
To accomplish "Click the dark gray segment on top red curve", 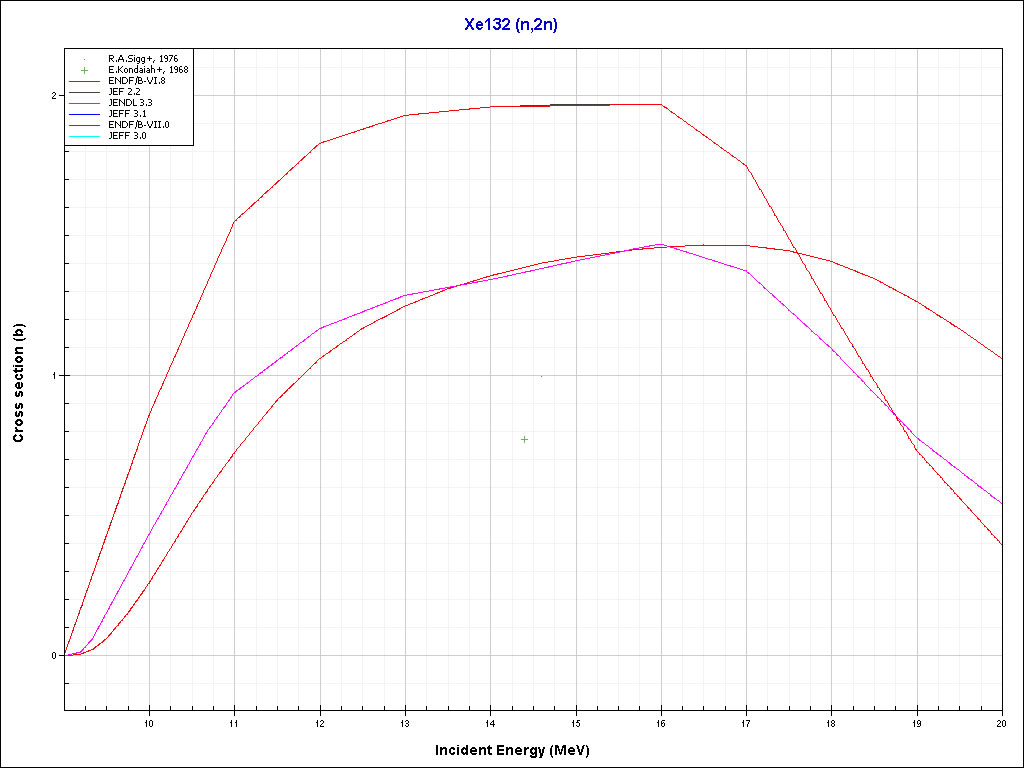I will [x=580, y=104].
